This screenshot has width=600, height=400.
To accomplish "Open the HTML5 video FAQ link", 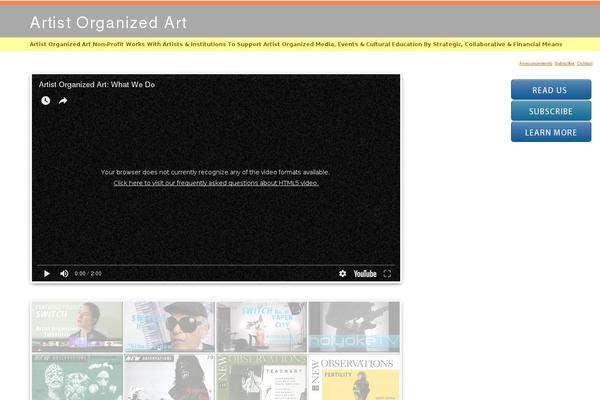I will (x=216, y=183).
